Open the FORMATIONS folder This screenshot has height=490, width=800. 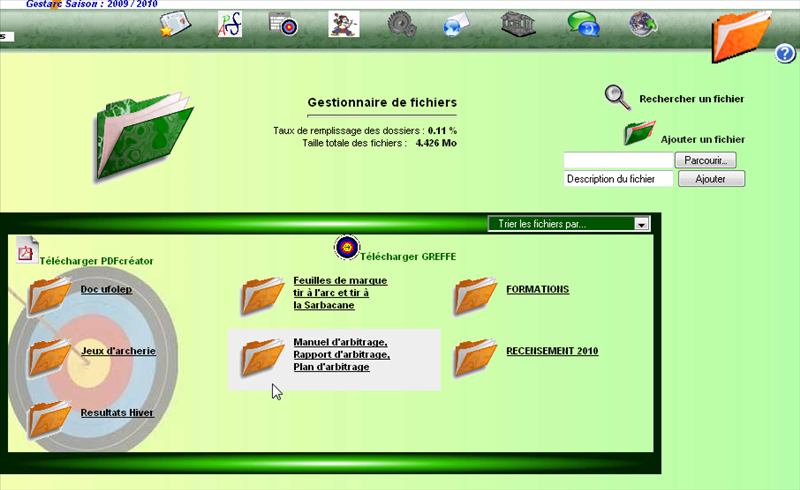pos(537,289)
